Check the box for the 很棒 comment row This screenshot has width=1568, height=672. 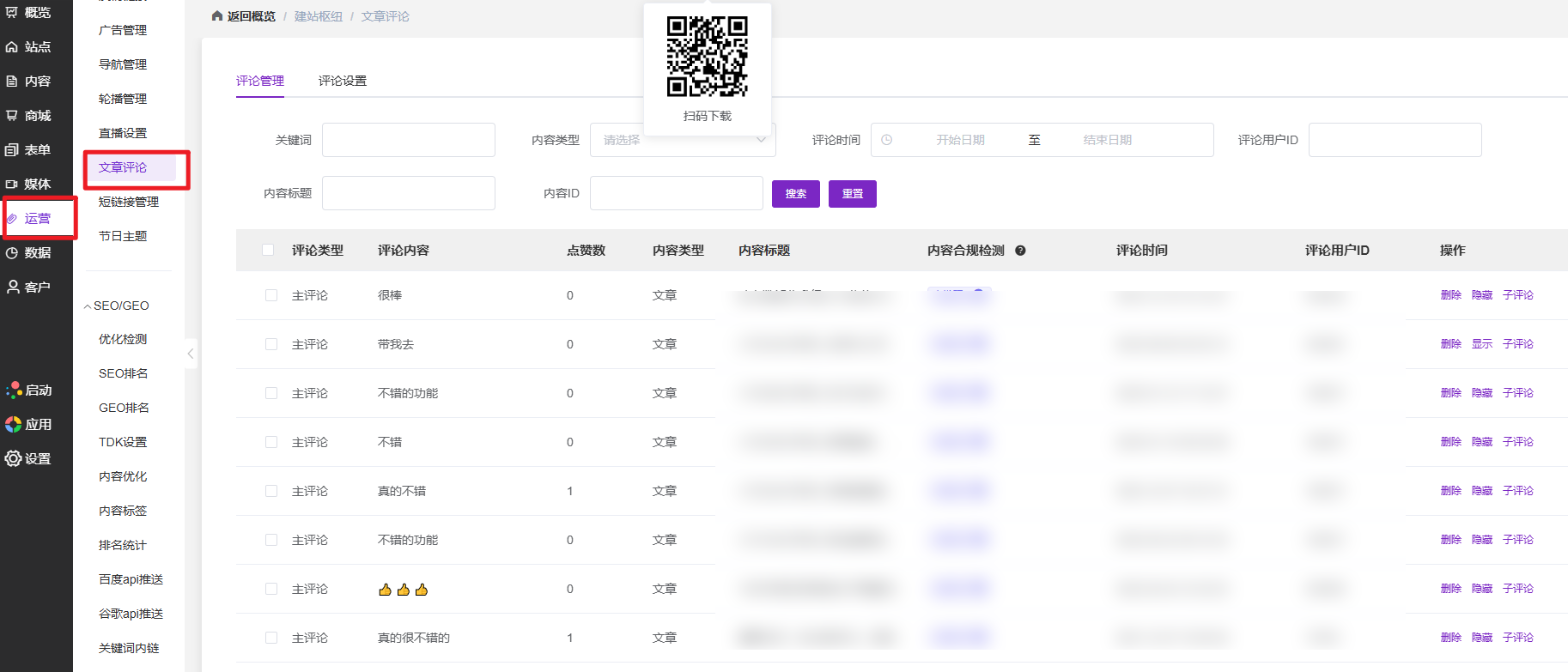[271, 295]
